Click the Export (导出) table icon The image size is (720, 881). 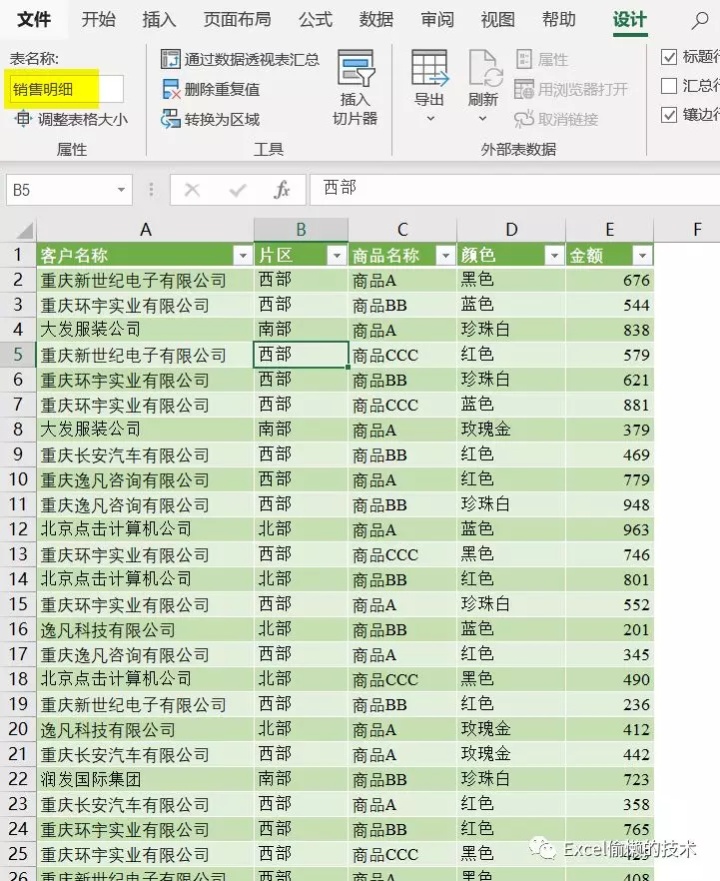(429, 67)
